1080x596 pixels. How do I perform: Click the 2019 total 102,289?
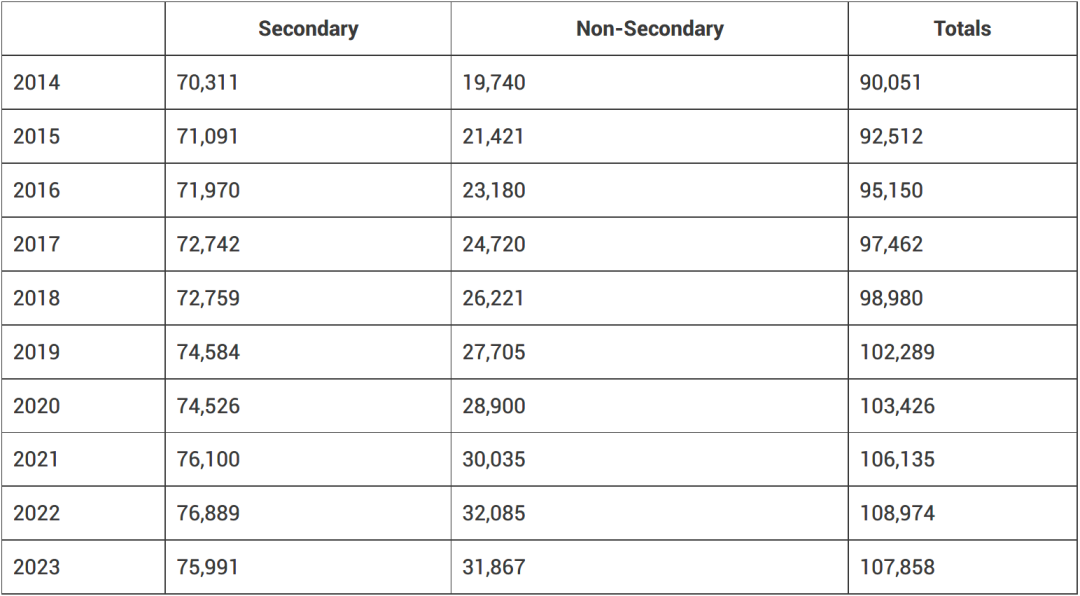897,352
